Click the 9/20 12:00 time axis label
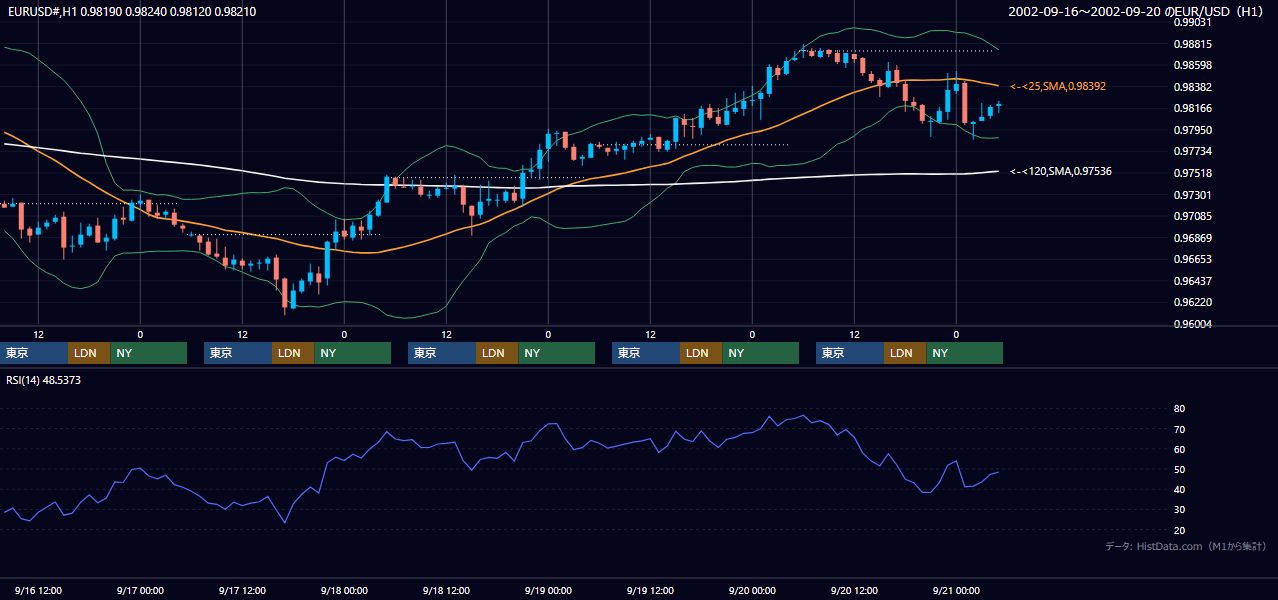Image resolution: width=1278 pixels, height=600 pixels. point(854,591)
